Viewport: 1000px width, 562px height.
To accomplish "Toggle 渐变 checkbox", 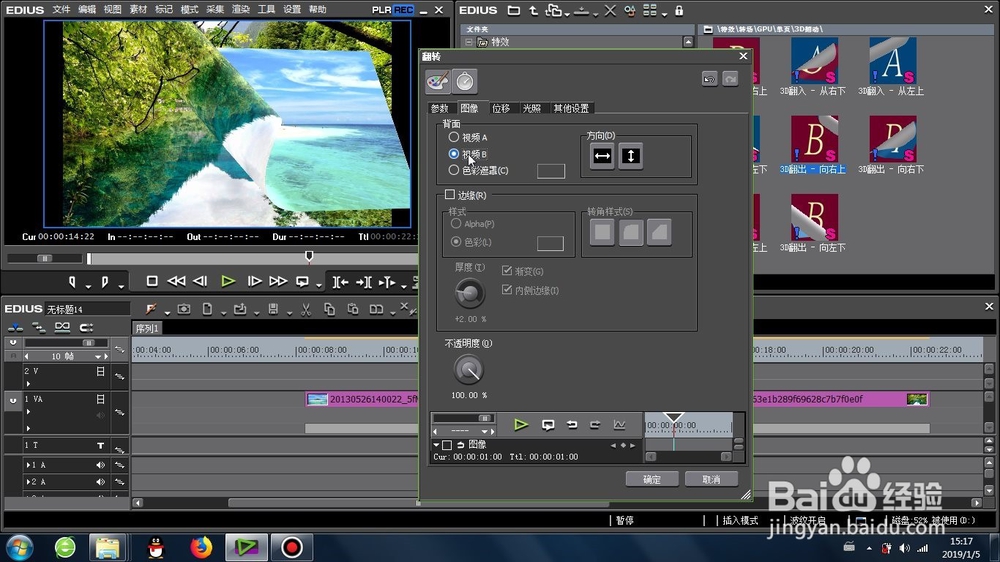I will pos(507,271).
